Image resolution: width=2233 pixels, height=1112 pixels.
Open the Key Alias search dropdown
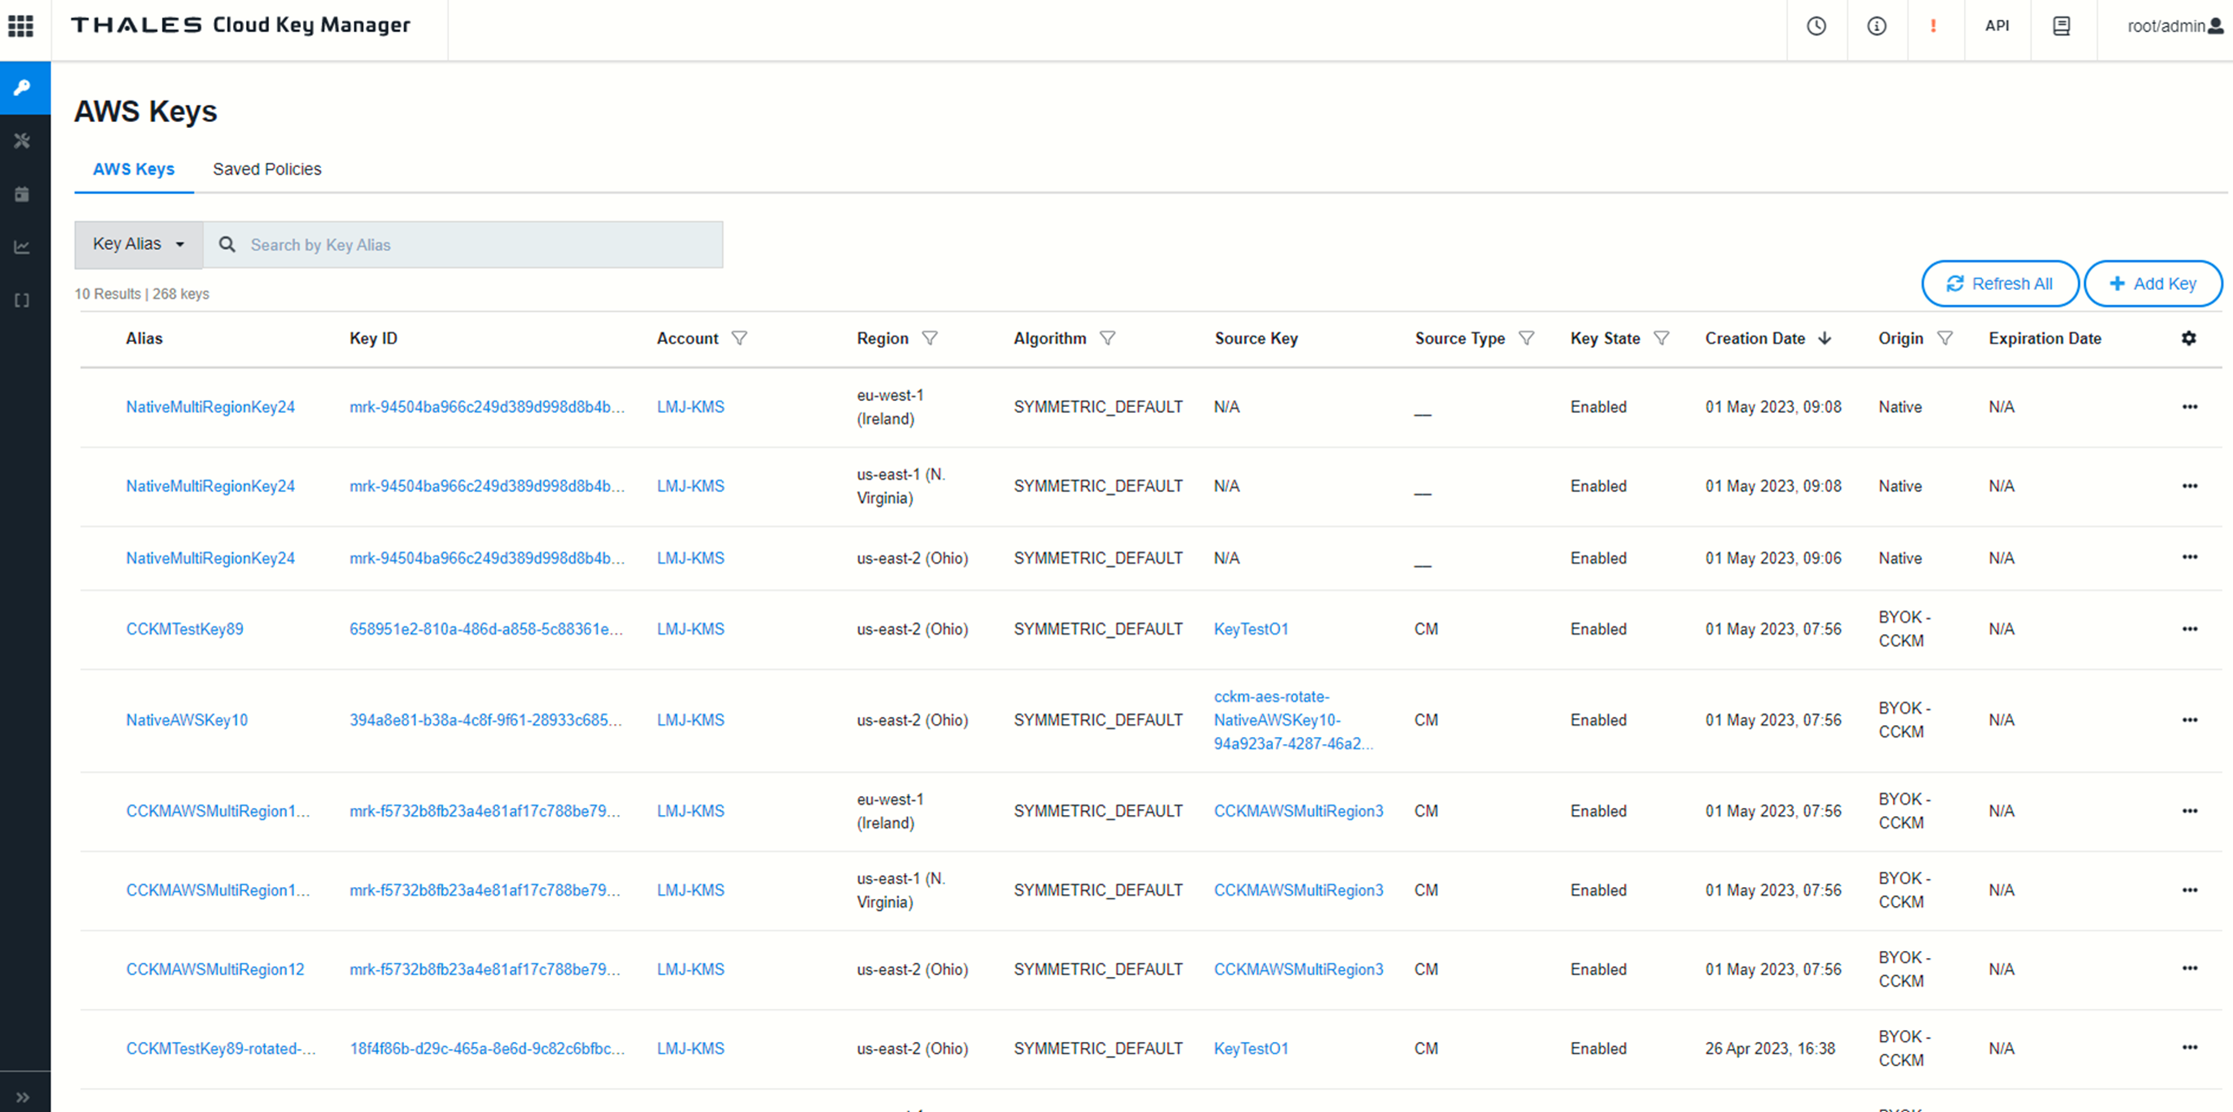(x=138, y=244)
